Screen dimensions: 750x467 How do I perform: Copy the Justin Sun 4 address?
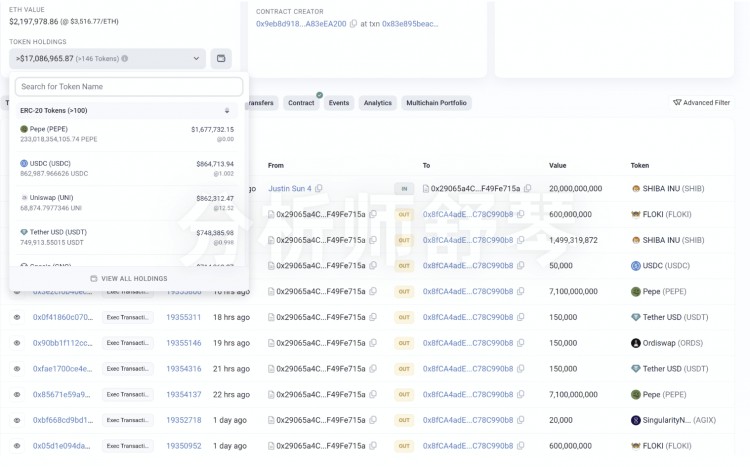point(319,189)
